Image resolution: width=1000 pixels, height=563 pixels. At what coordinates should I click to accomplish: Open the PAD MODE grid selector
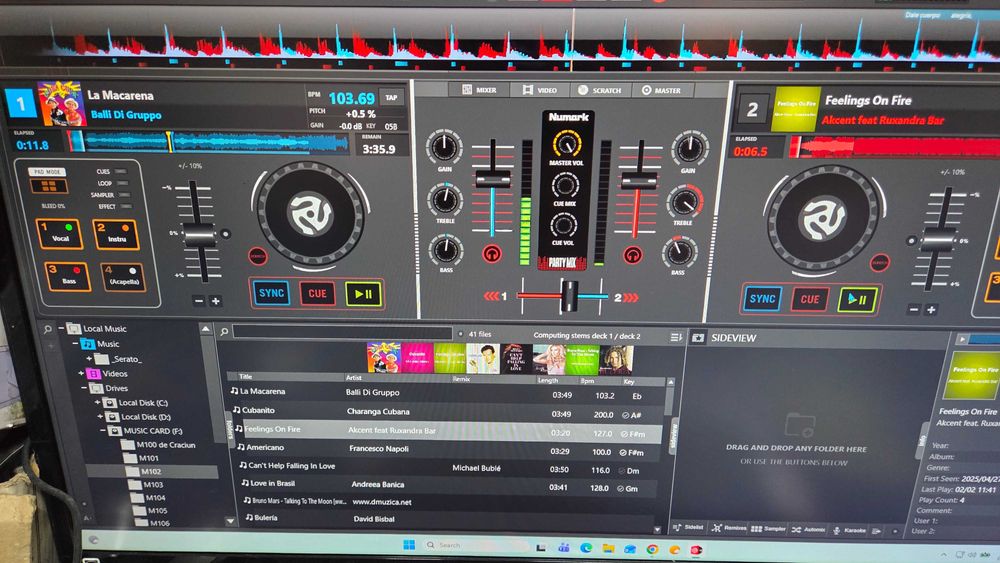[x=48, y=186]
